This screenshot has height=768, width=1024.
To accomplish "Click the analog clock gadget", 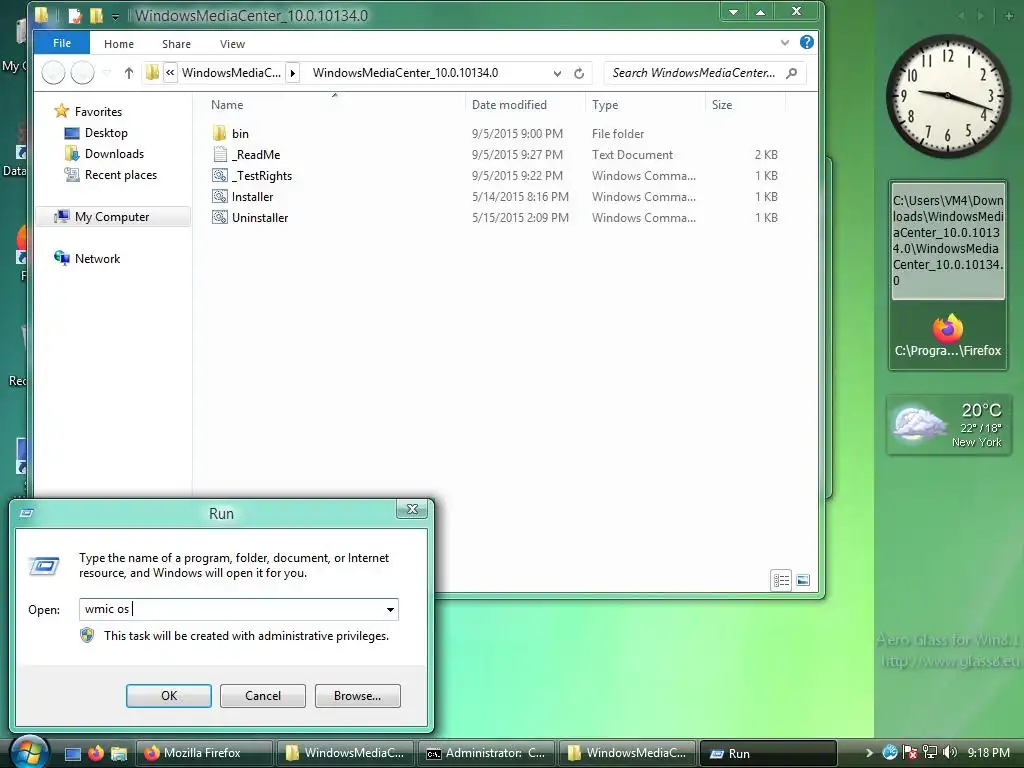I will [x=948, y=96].
